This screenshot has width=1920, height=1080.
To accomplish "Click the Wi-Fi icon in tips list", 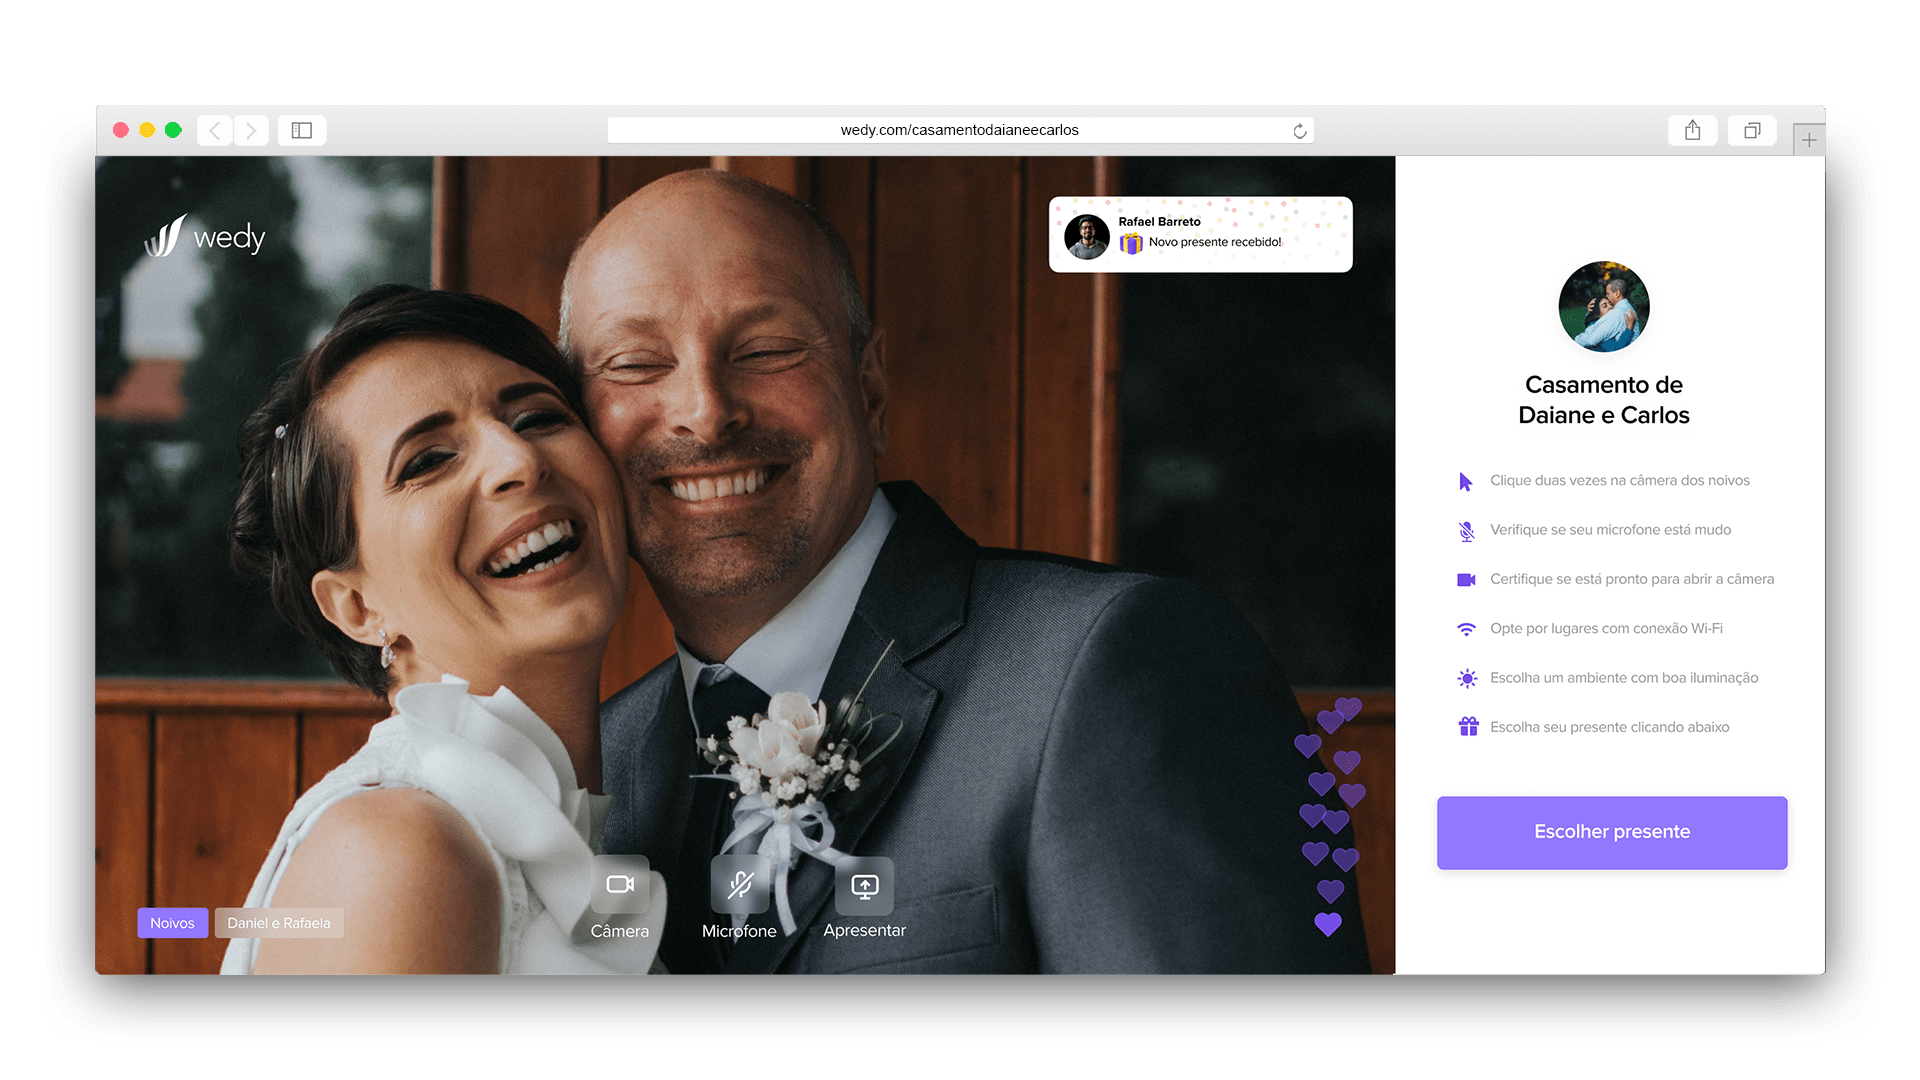I will pos(1466,629).
